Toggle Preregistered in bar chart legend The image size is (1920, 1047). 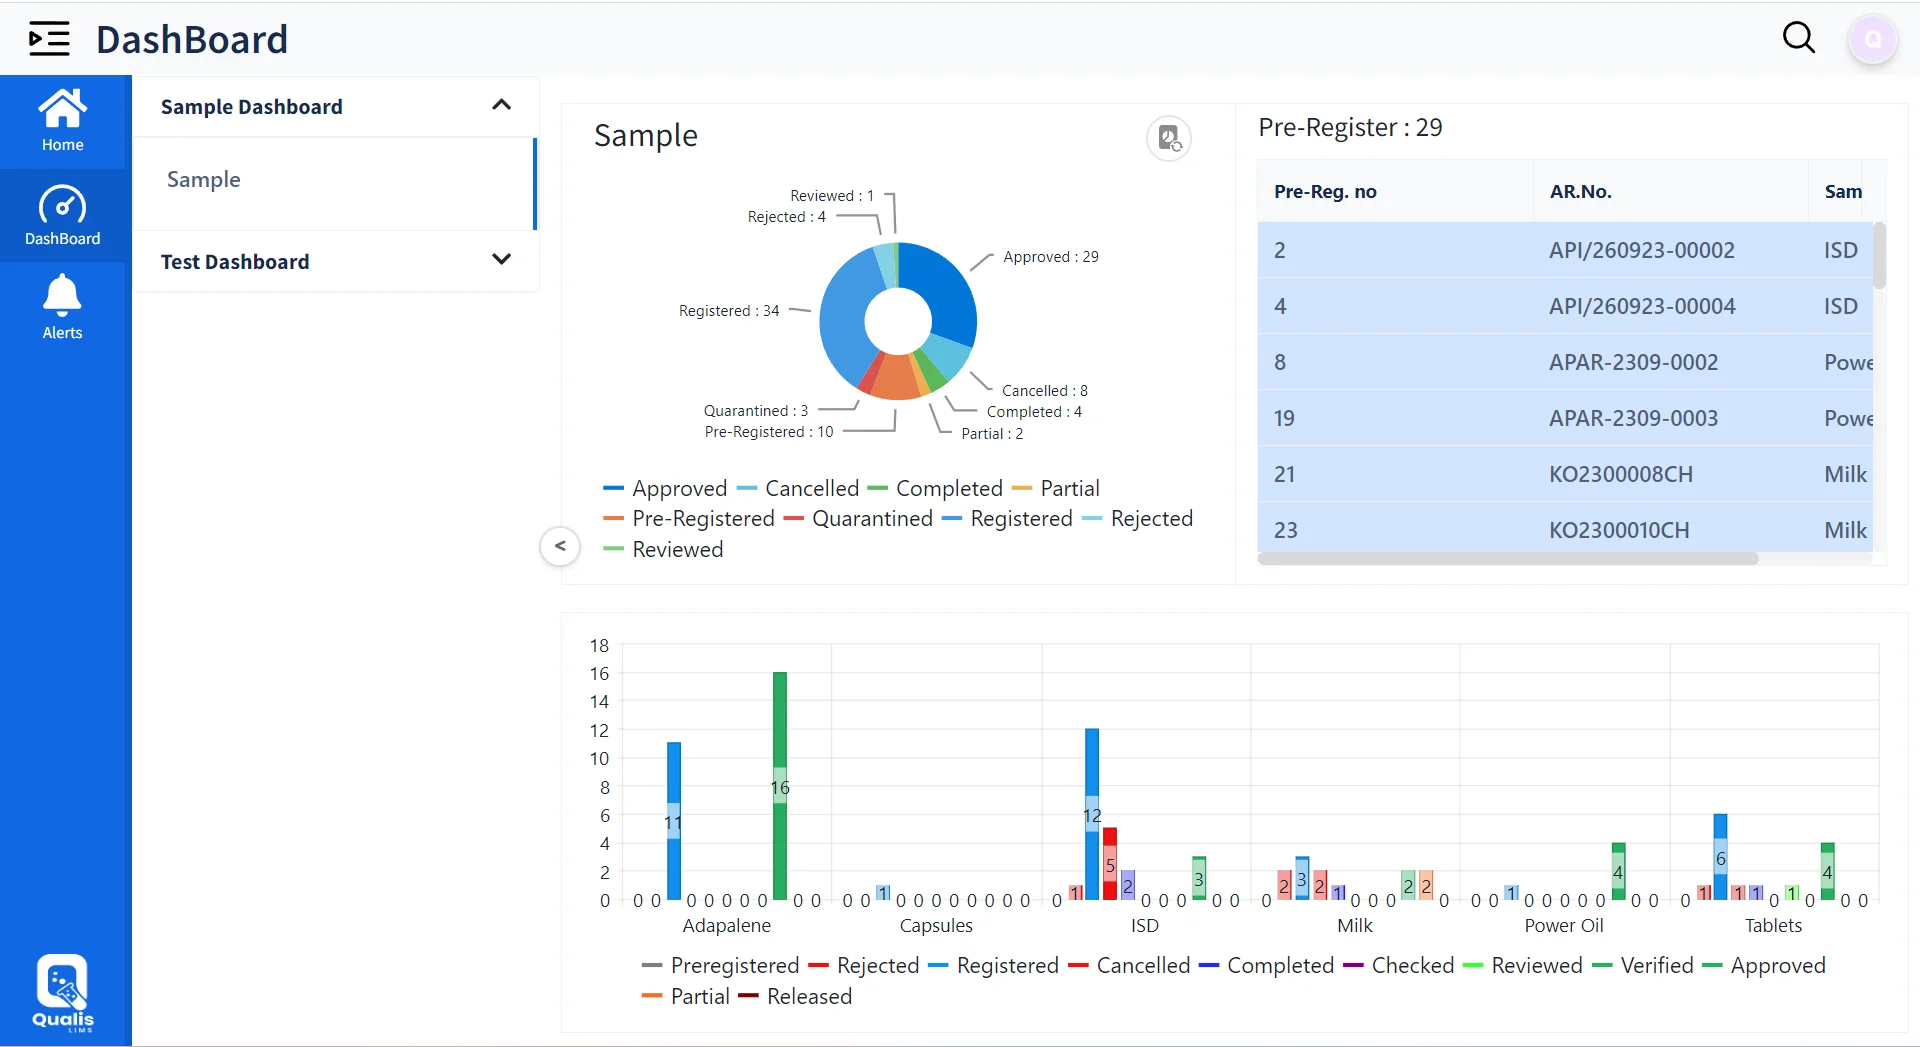(x=721, y=965)
